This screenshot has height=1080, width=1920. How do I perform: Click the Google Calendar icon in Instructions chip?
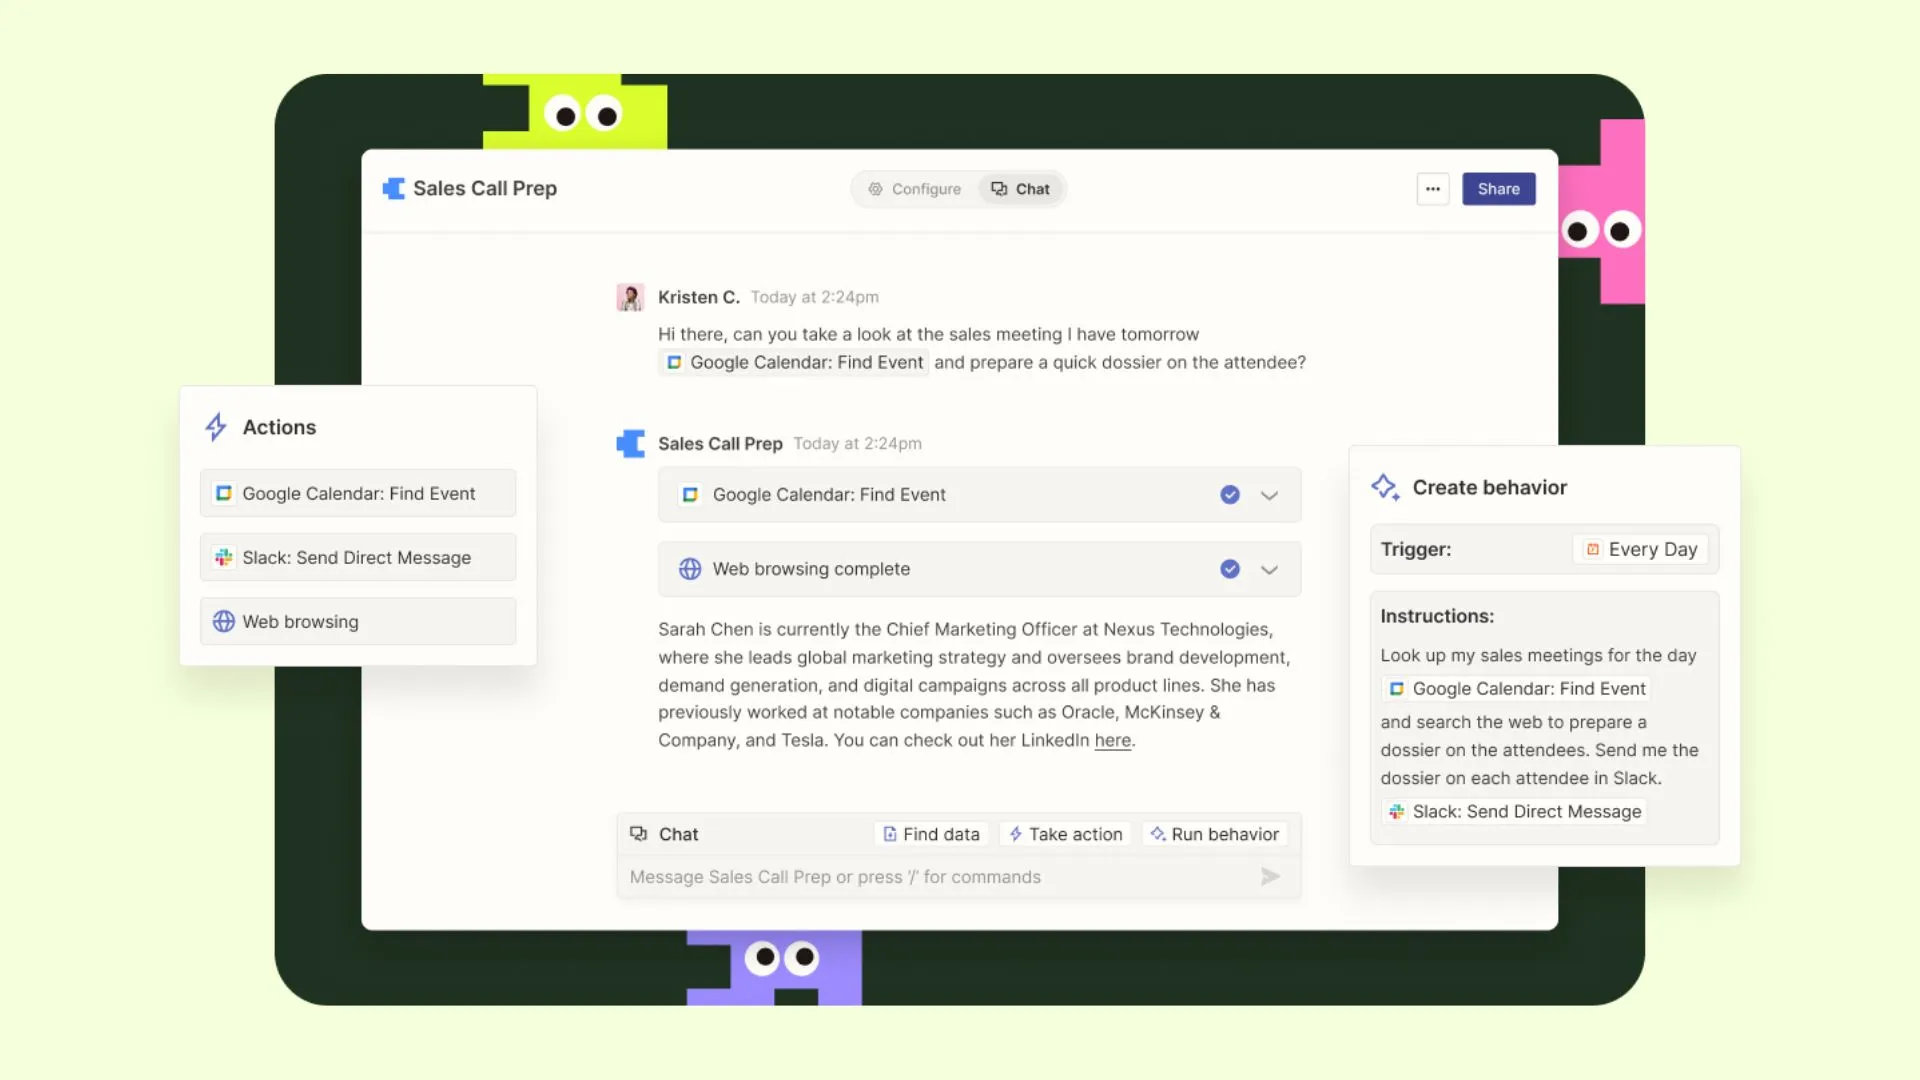click(1397, 689)
